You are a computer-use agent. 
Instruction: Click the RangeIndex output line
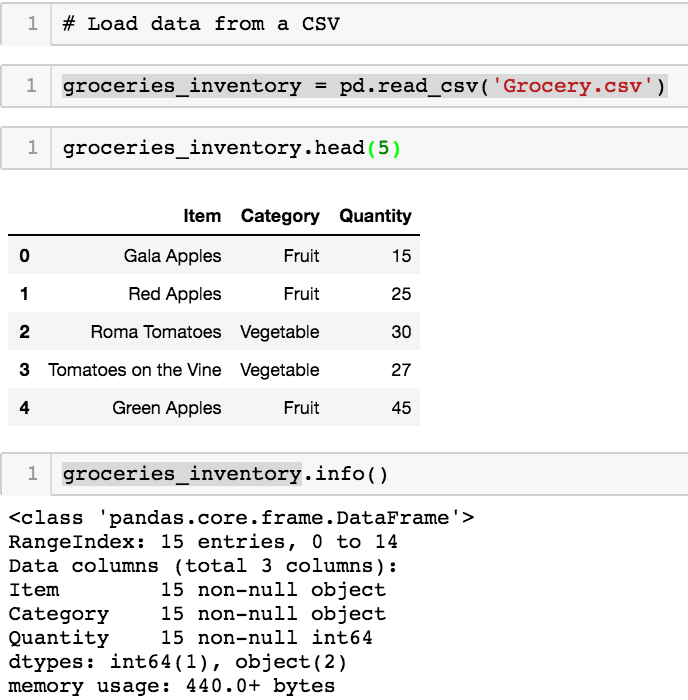pos(203,542)
